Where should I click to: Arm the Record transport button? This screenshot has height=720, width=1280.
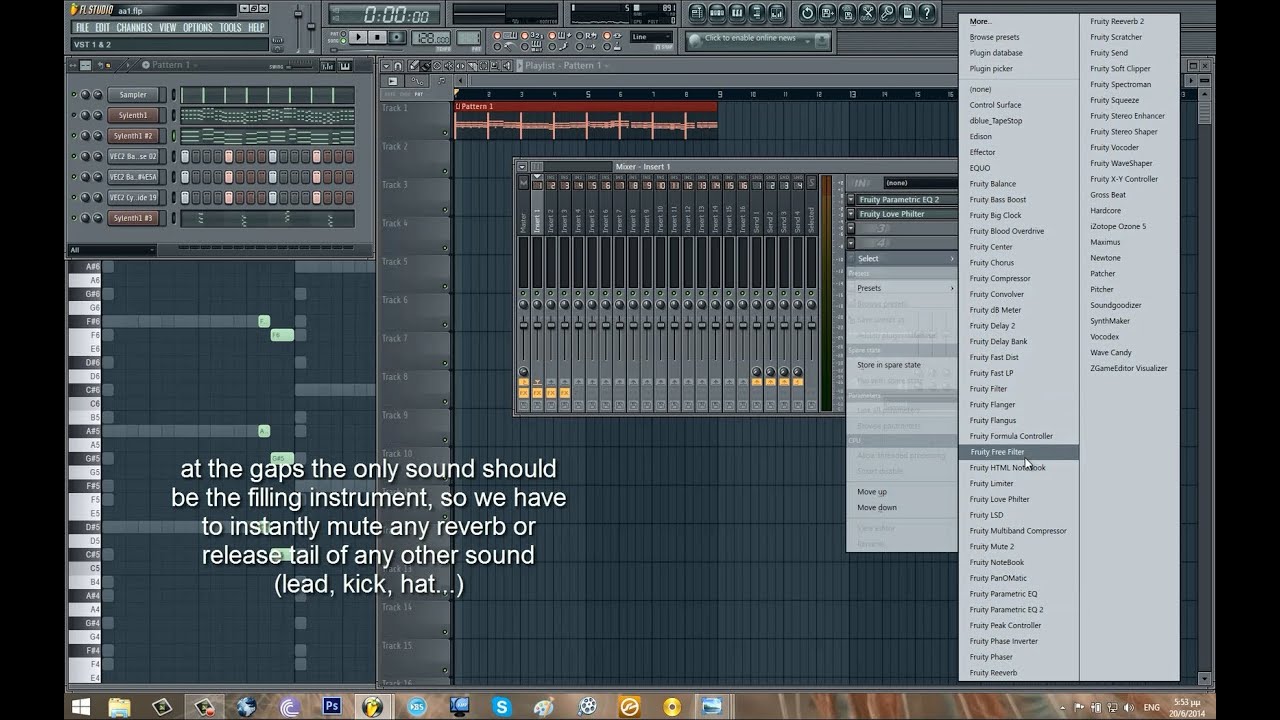[x=397, y=37]
